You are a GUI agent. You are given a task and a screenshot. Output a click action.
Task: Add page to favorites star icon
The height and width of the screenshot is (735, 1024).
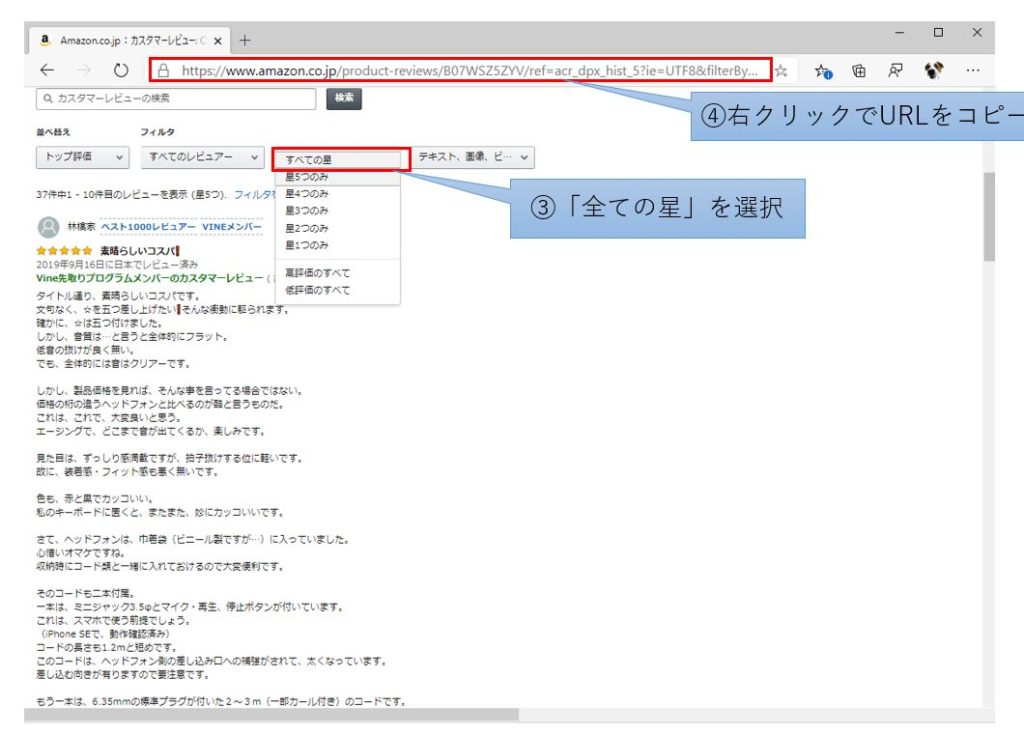[x=781, y=71]
